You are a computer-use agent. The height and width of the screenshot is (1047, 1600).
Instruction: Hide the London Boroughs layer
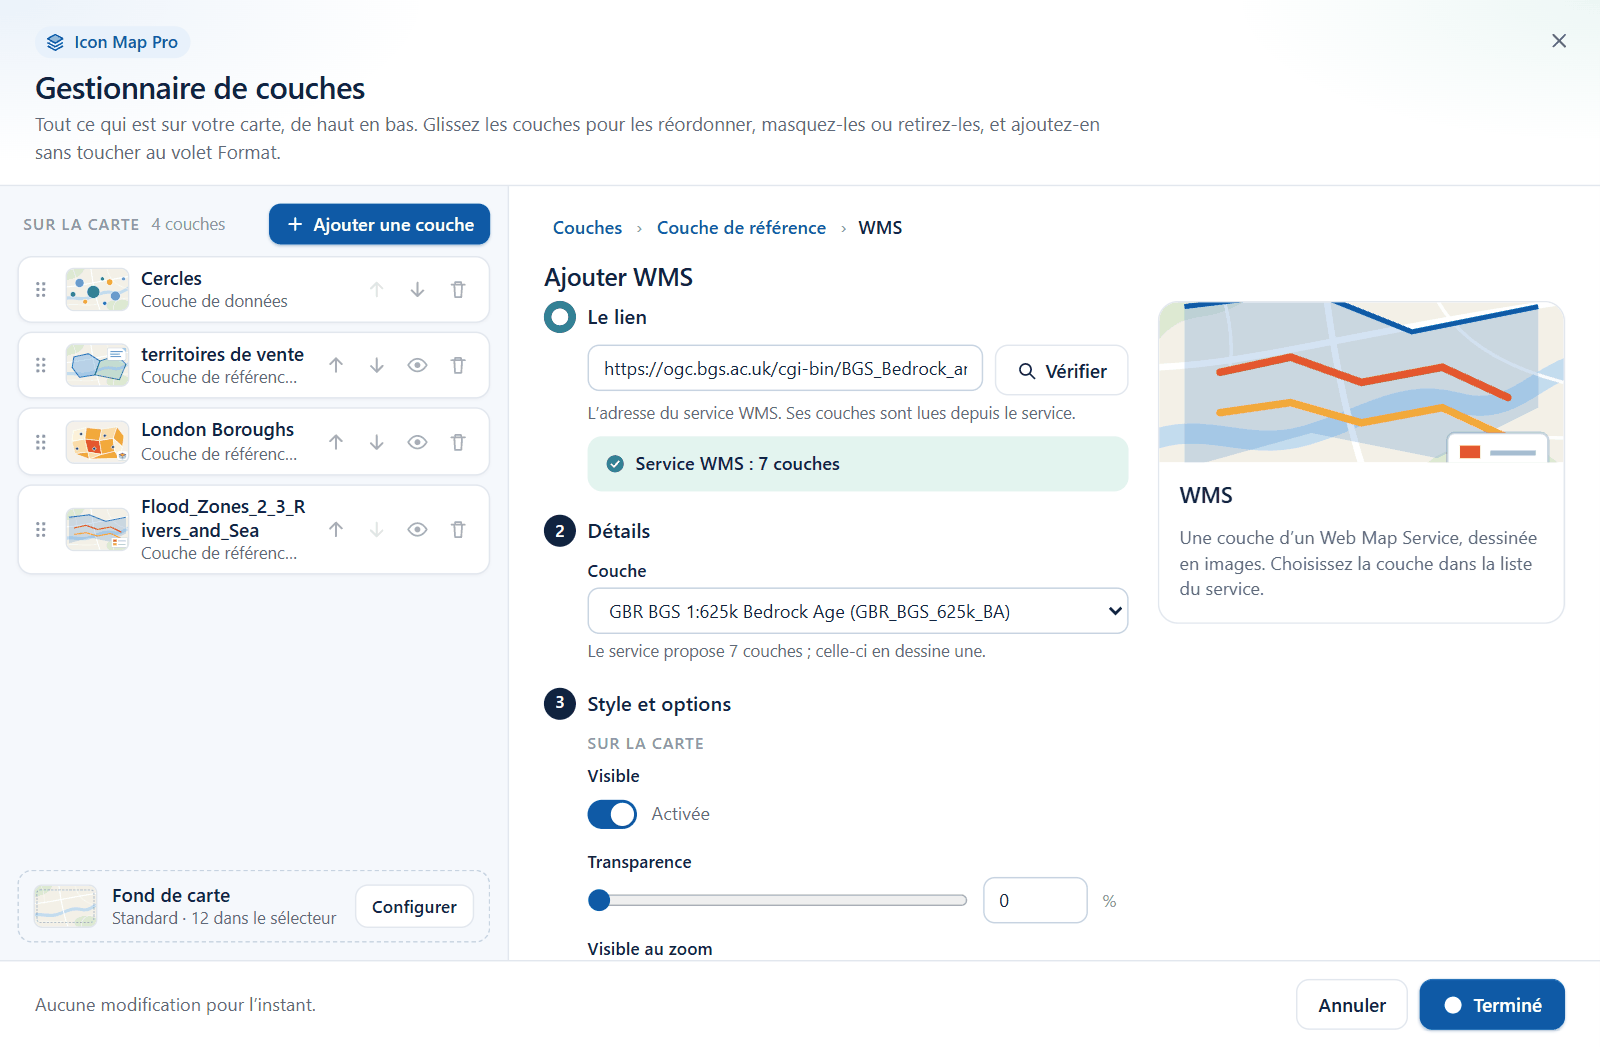pyautogui.click(x=417, y=442)
